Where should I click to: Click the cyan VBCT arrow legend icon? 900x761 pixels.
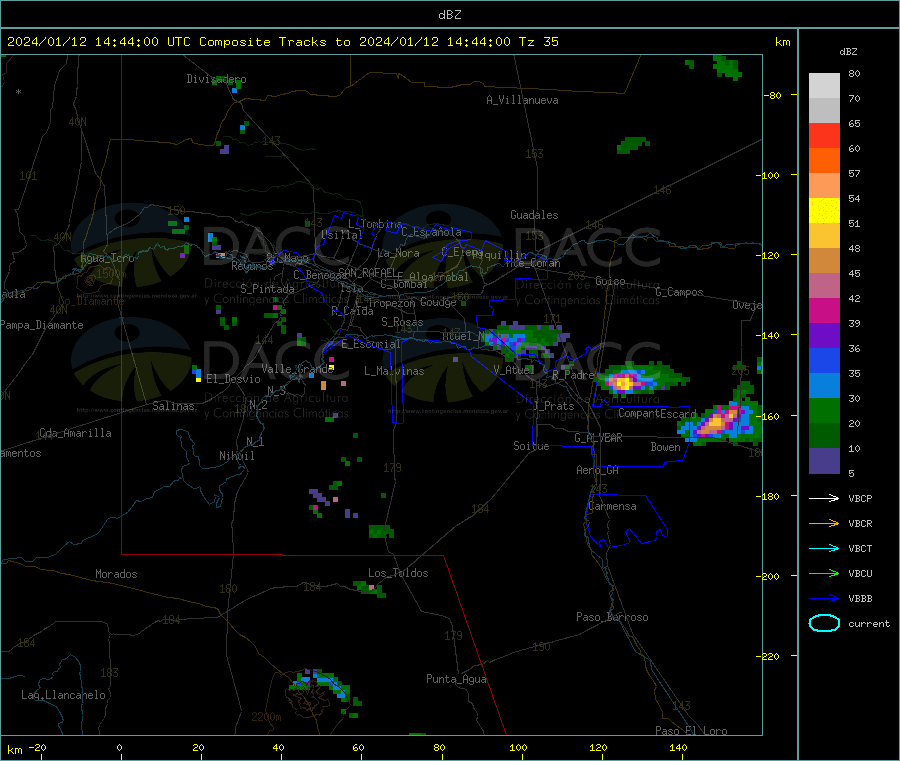click(x=824, y=549)
